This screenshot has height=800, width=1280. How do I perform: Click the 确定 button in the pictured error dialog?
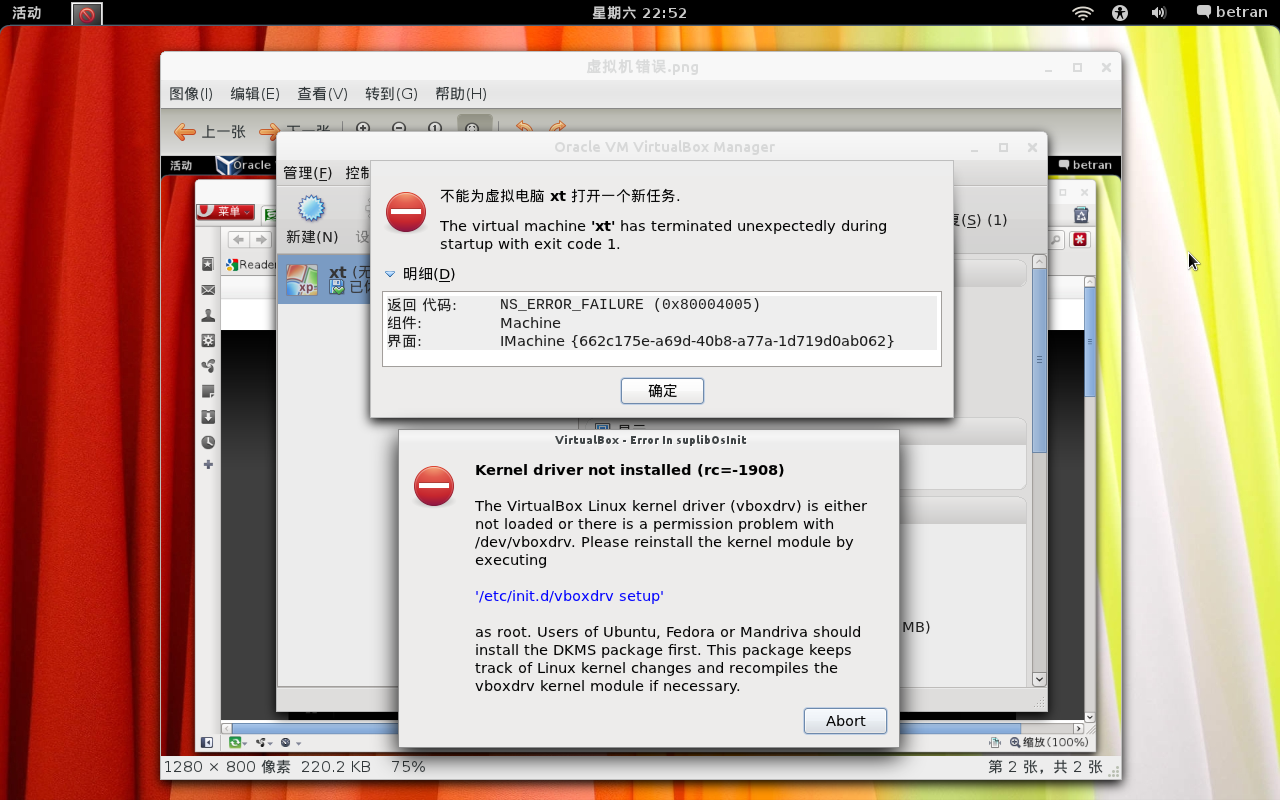(662, 391)
